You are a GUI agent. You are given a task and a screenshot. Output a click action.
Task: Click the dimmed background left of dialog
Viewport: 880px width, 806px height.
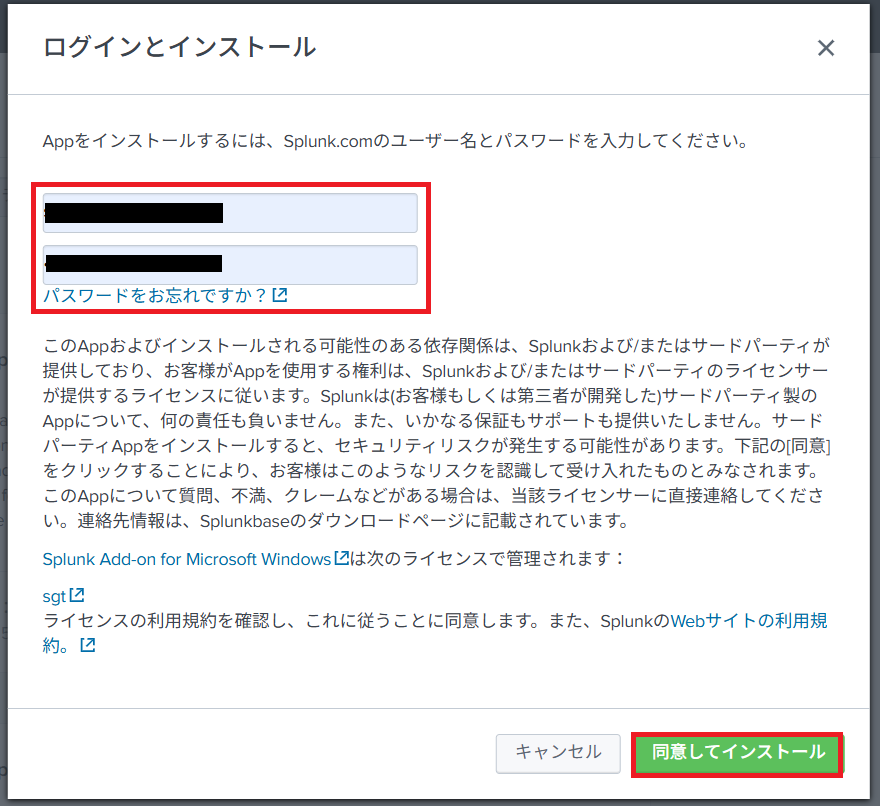point(3,400)
